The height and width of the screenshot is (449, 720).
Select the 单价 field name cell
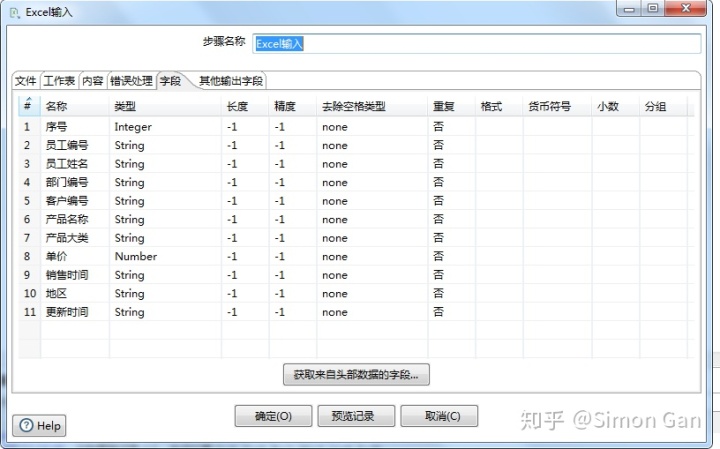pyautogui.click(x=75, y=256)
